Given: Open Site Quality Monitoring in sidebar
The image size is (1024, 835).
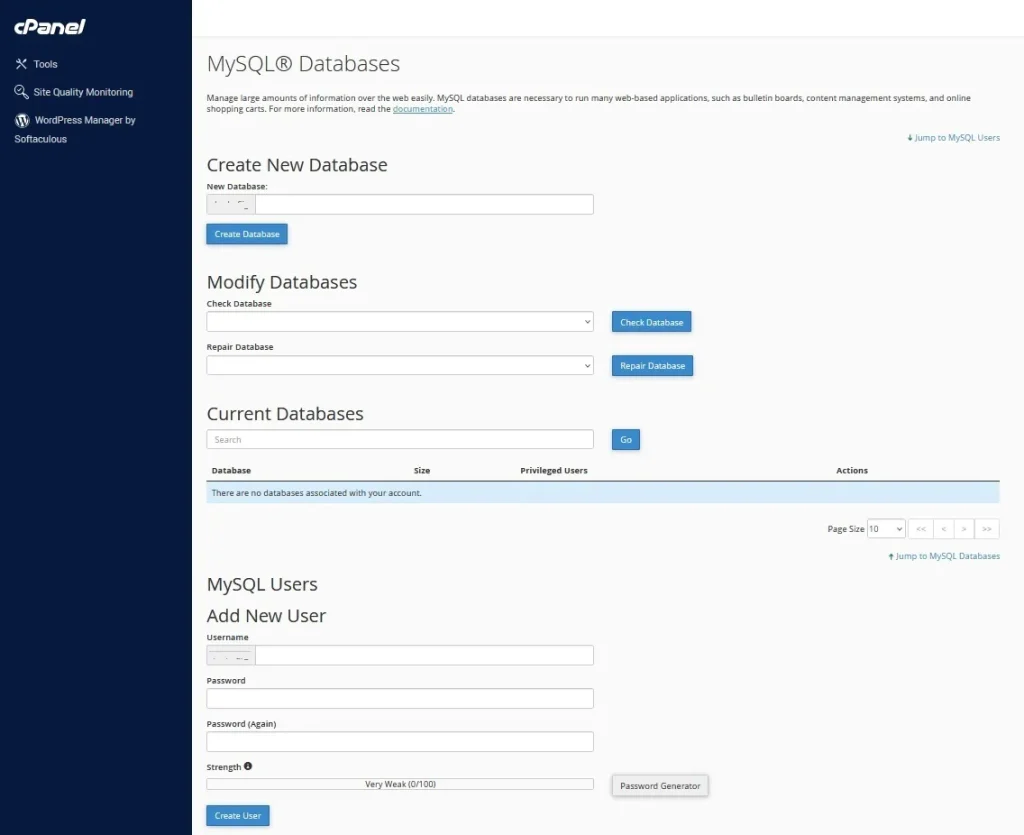Looking at the screenshot, I should coord(82,92).
